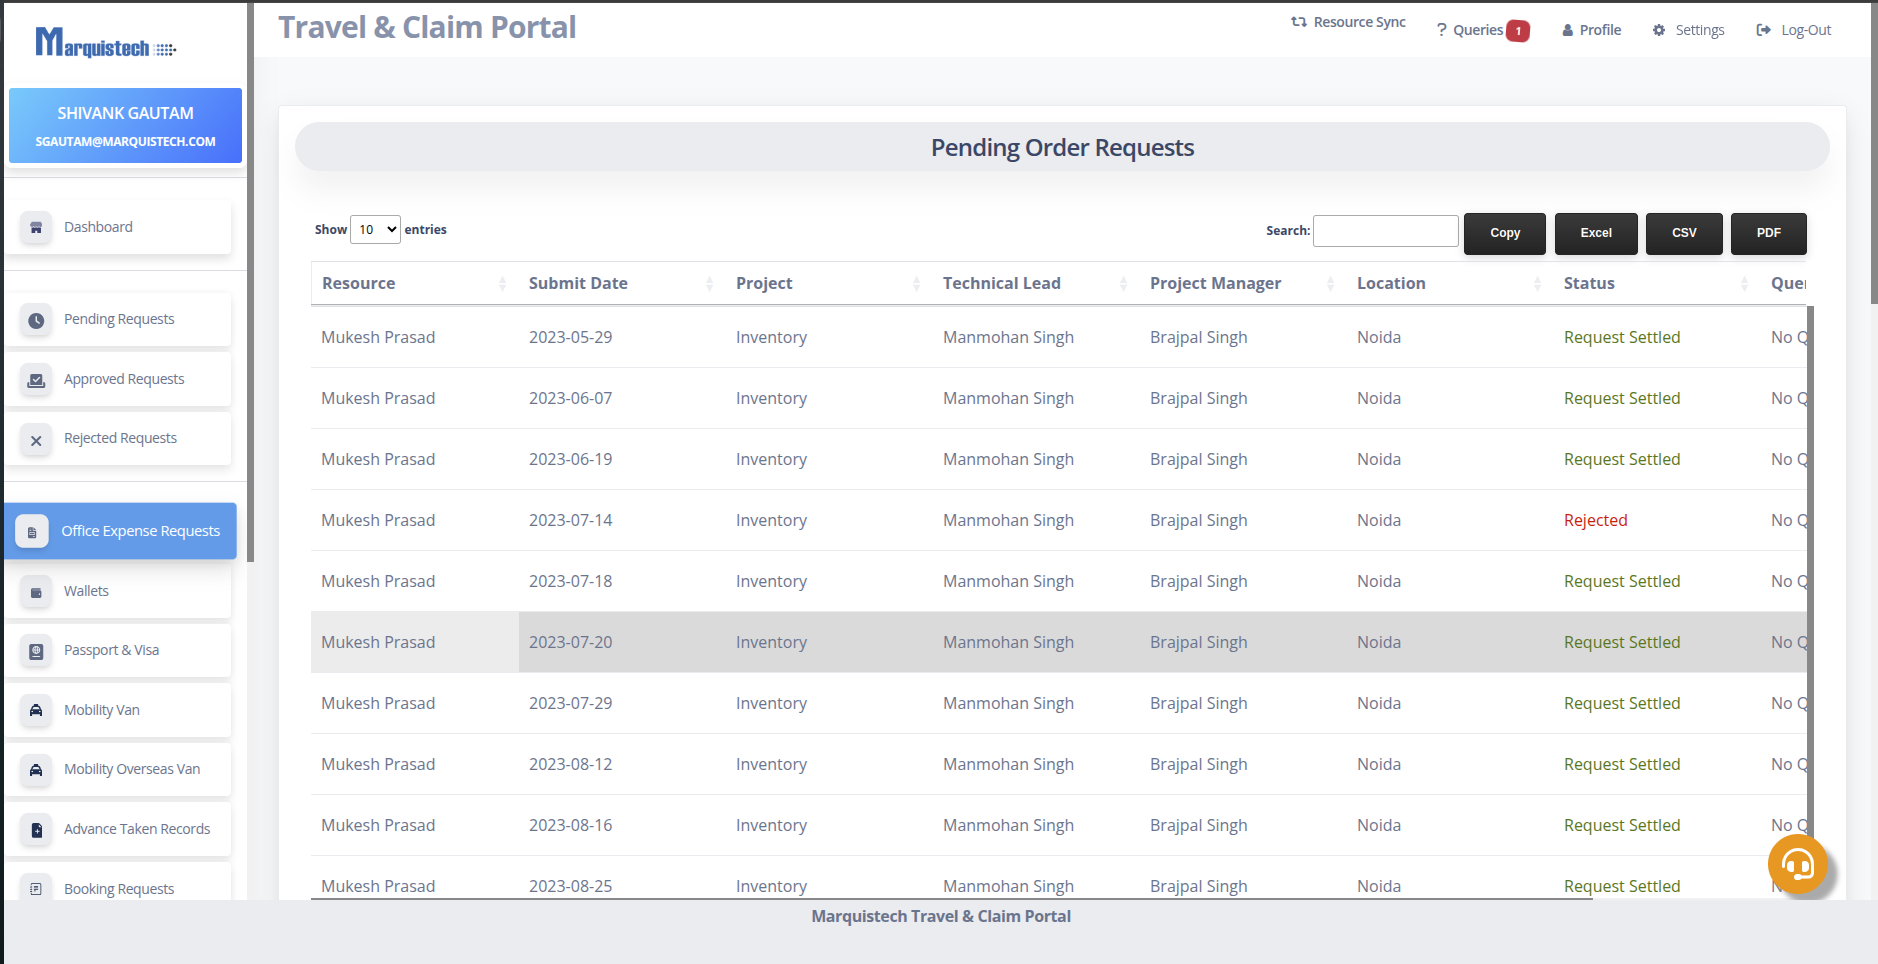Image resolution: width=1878 pixels, height=964 pixels.
Task: Focus the Search input field
Action: point(1385,231)
